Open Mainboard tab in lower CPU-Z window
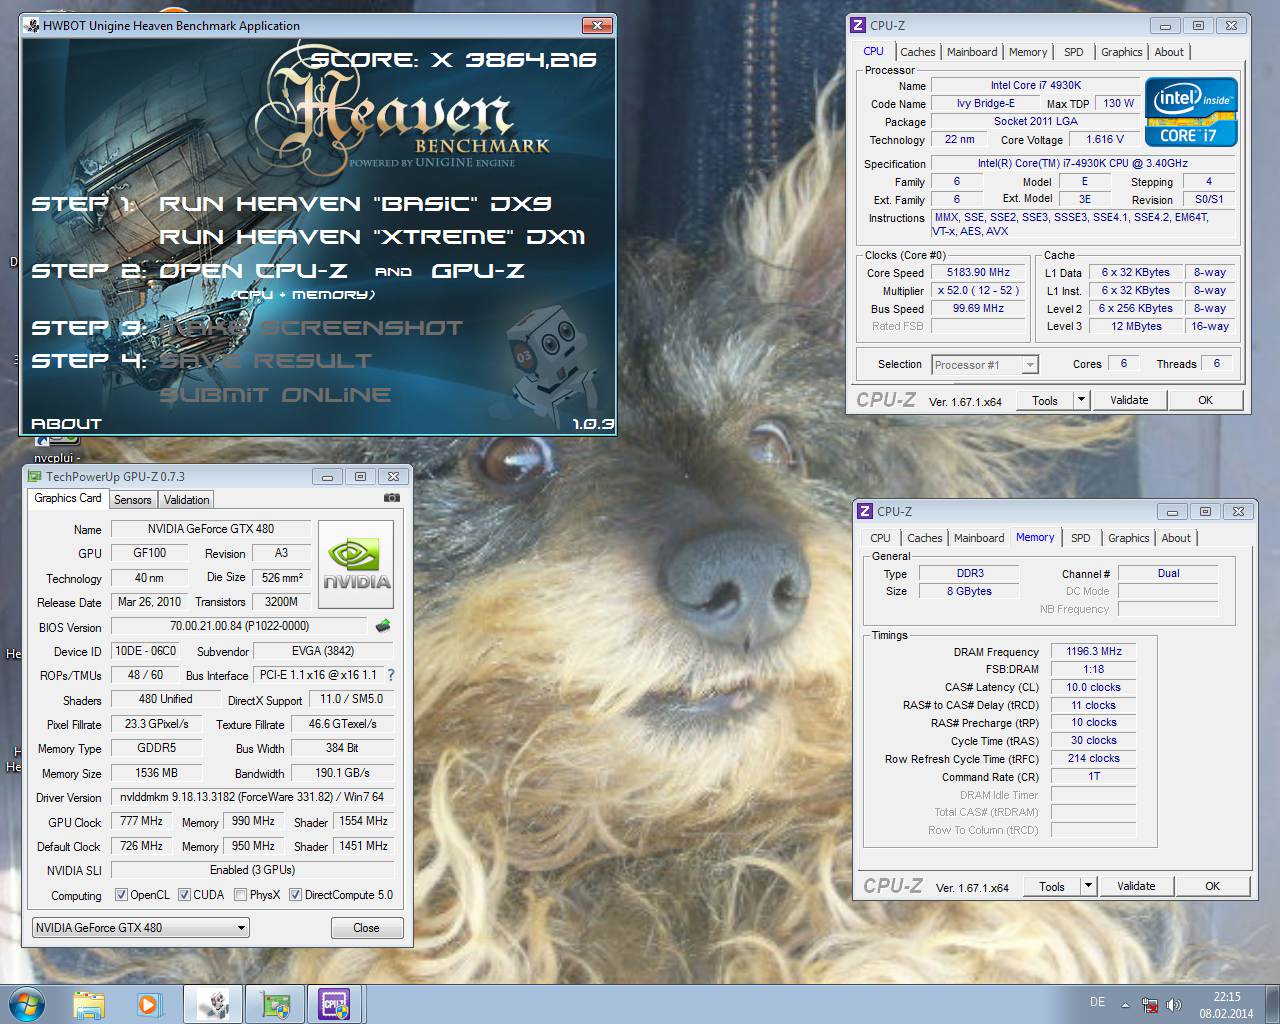This screenshot has width=1280, height=1024. [979, 538]
